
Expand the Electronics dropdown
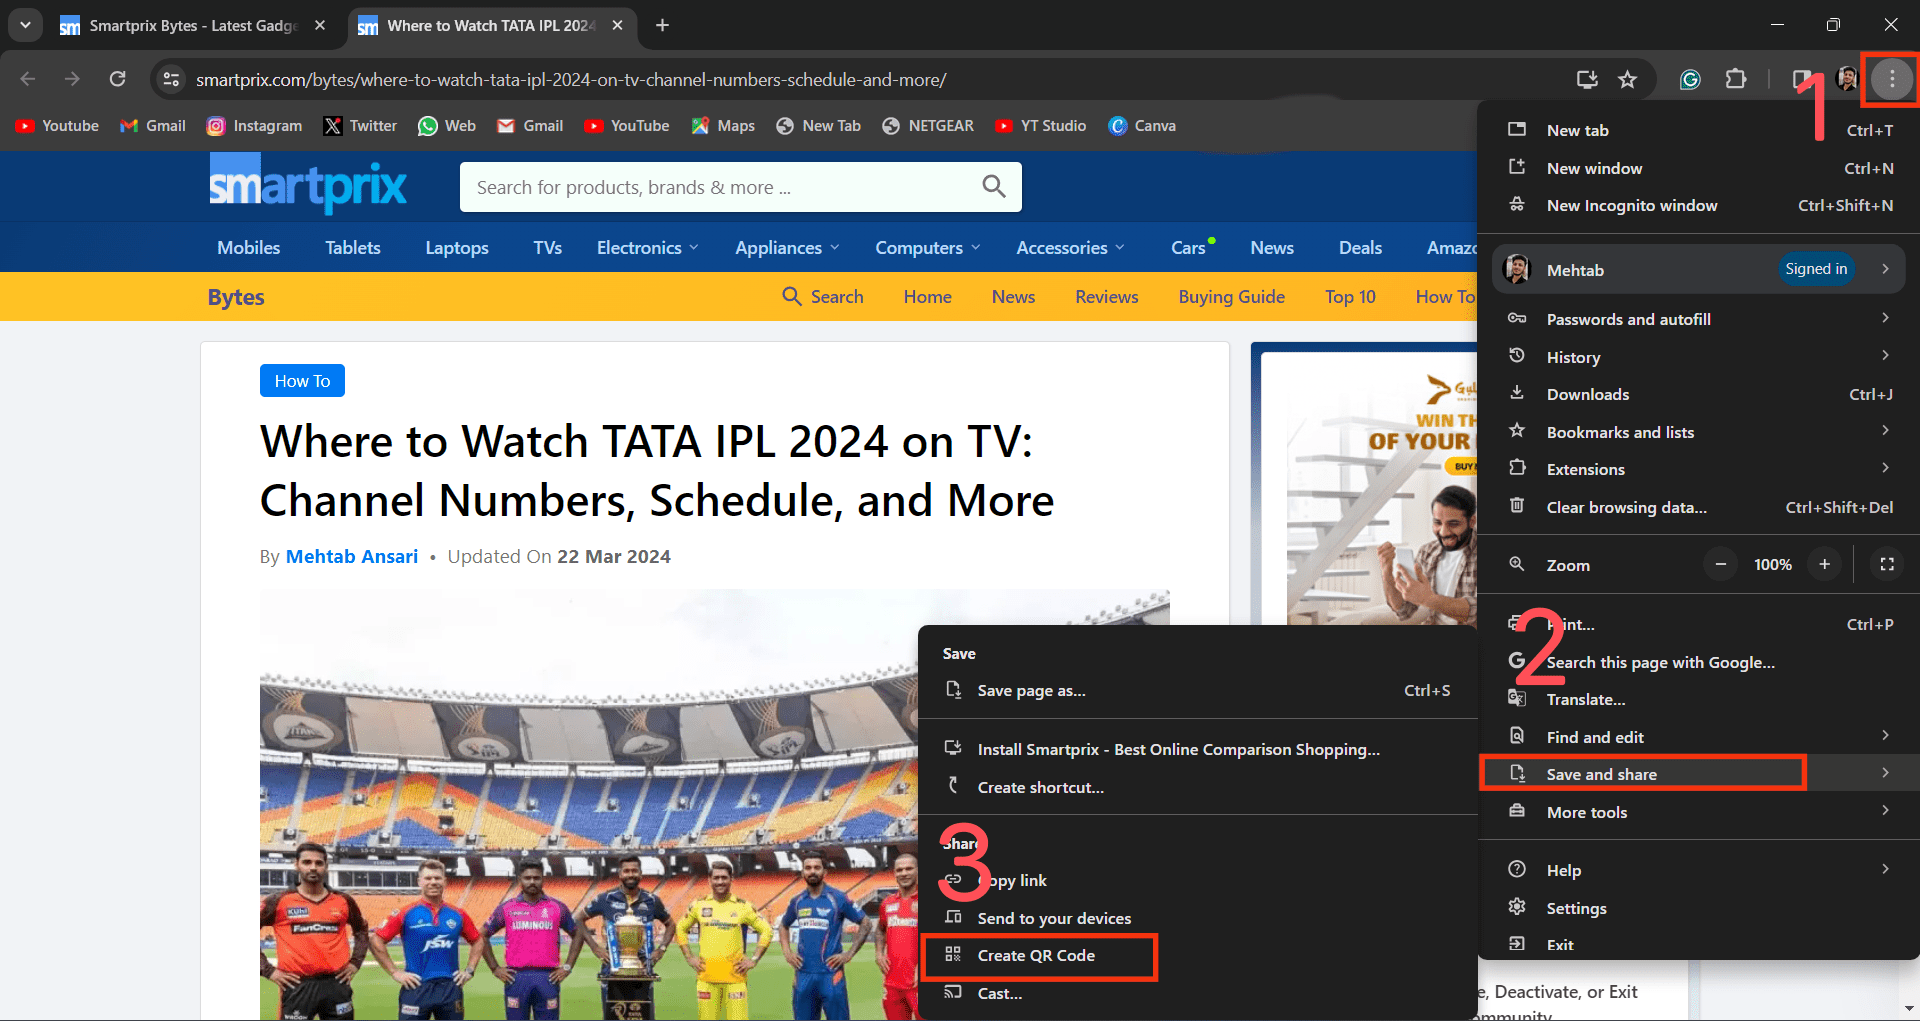coord(647,248)
